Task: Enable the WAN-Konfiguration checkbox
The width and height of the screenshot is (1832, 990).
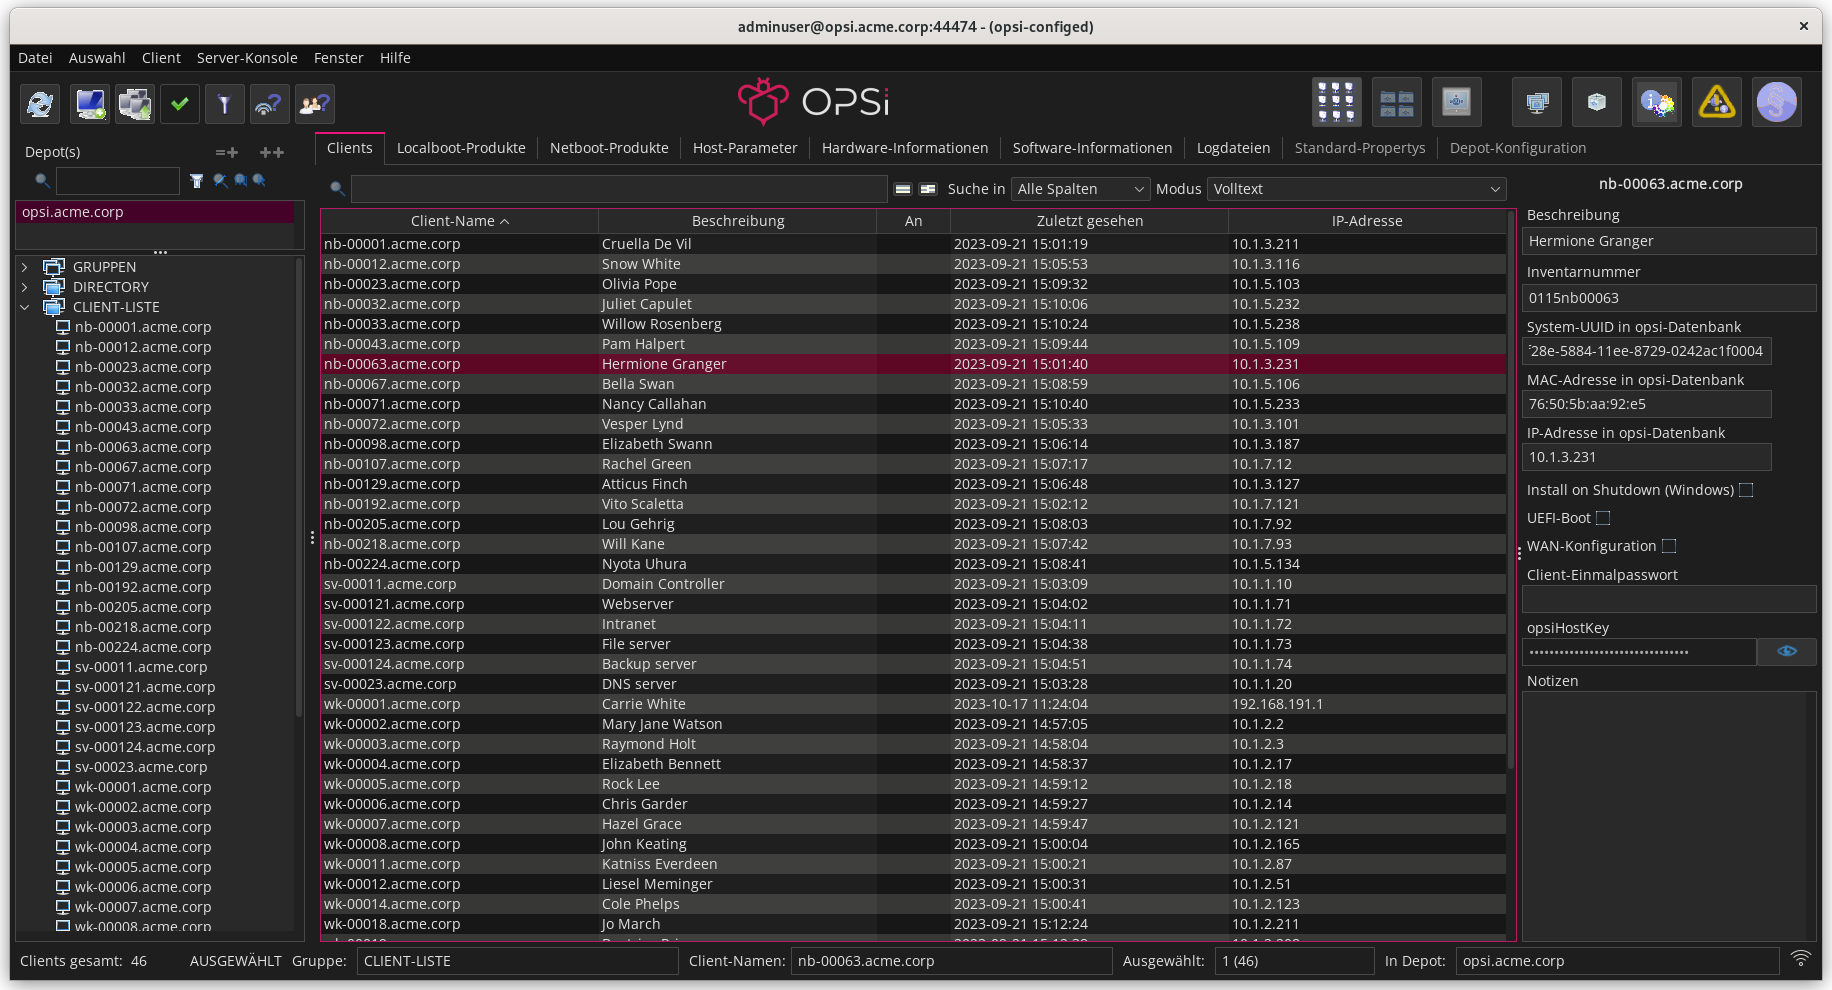Action: point(1669,546)
